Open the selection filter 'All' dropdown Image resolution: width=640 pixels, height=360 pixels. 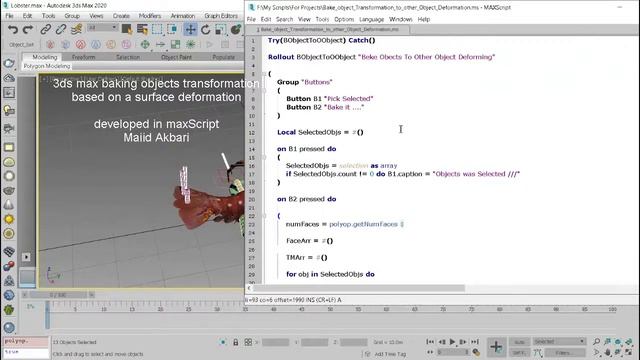click(102, 28)
